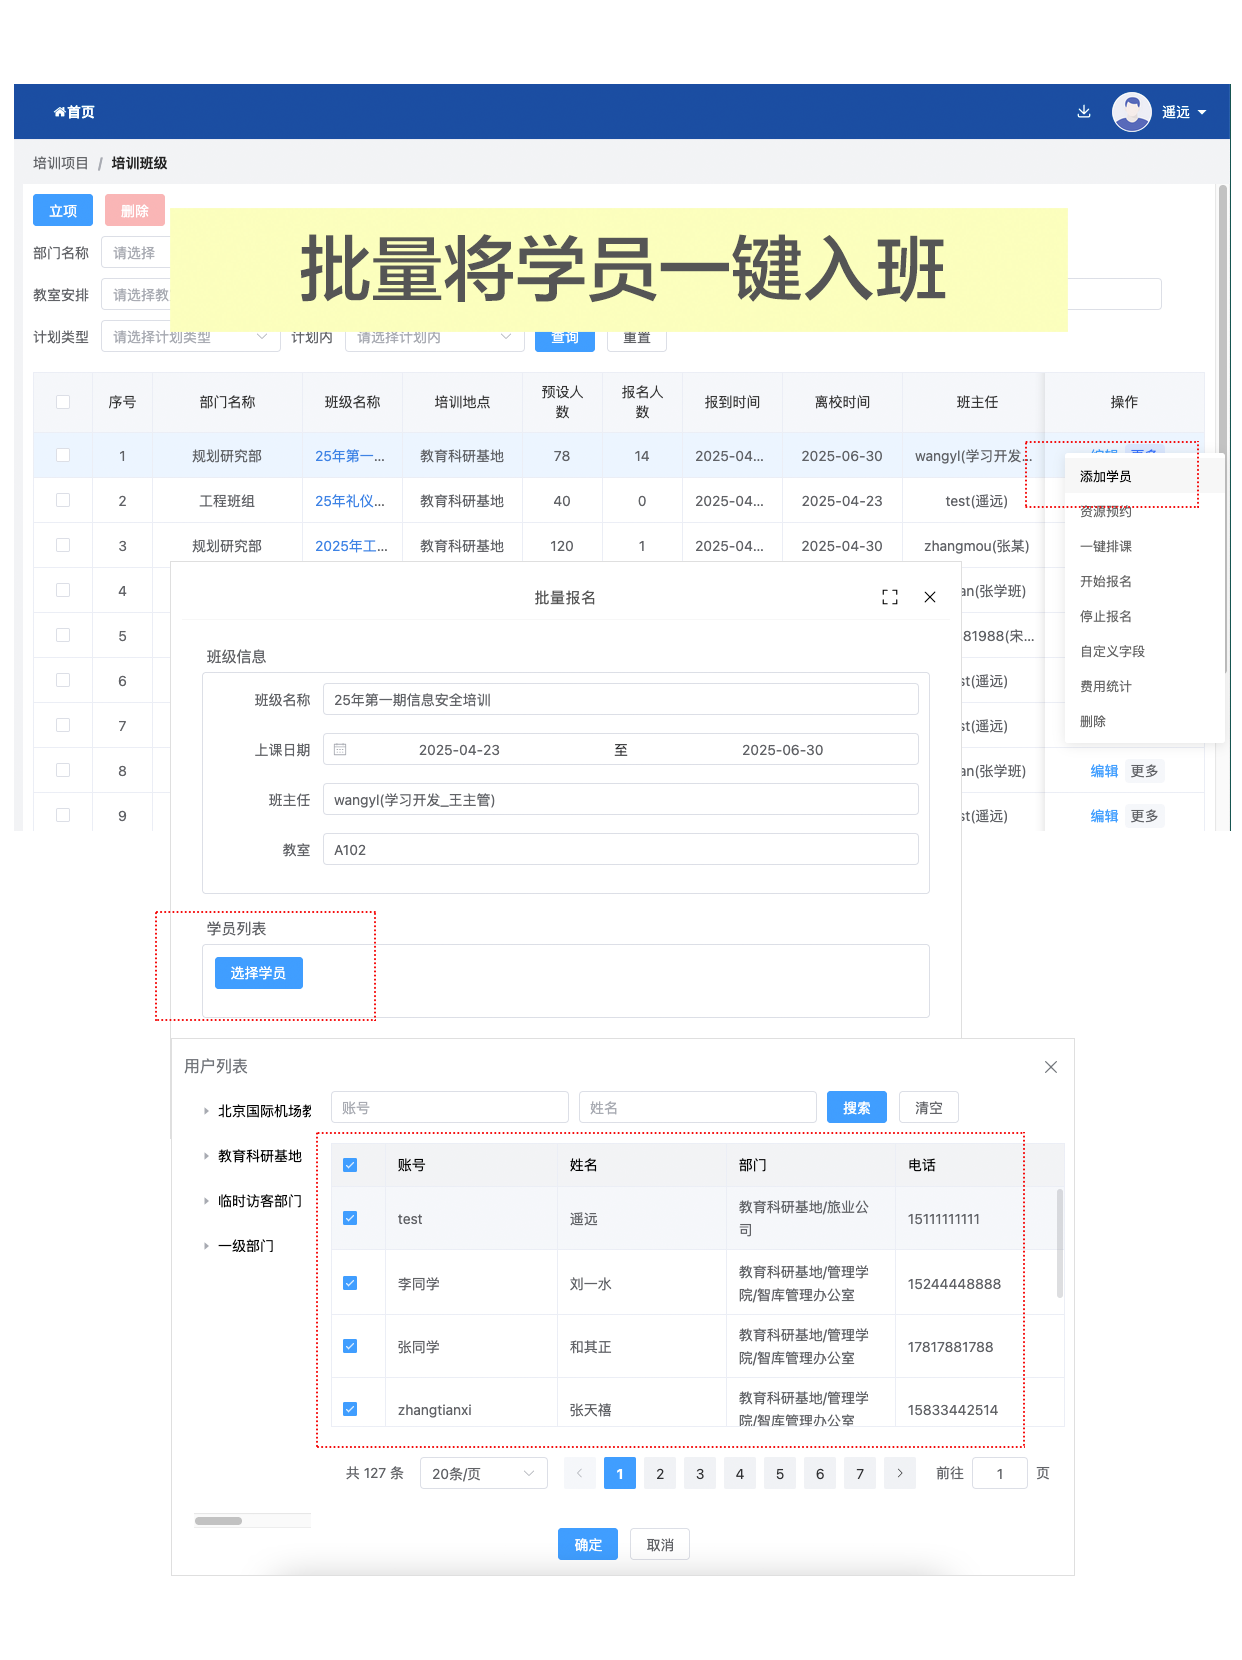The width and height of the screenshot is (1242, 1660).
Task: Click the 选择学员 button
Action: [x=258, y=973]
